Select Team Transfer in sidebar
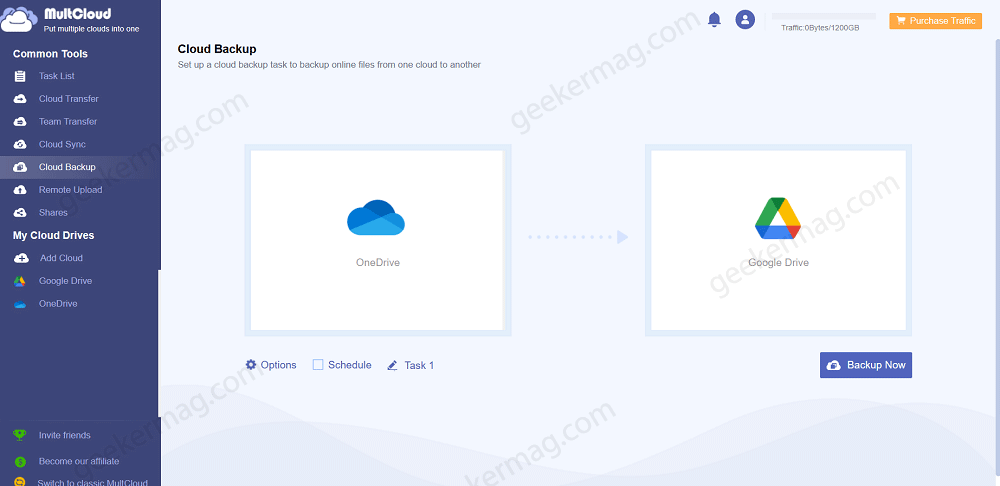 [68, 122]
